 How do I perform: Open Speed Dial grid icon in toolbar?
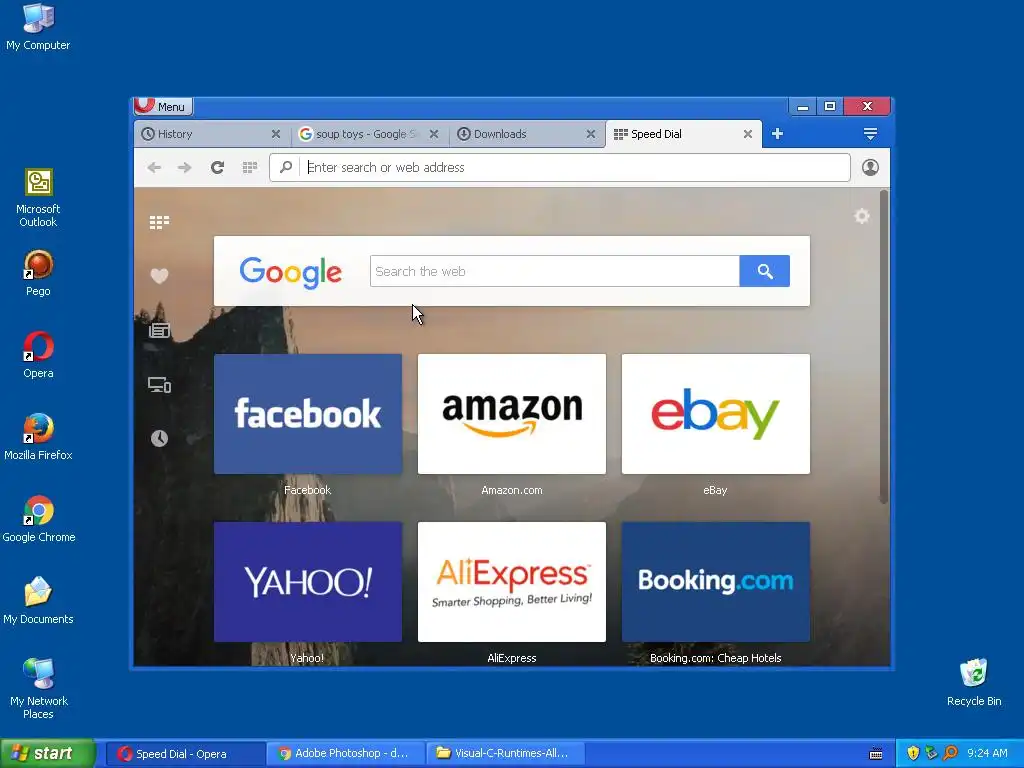pos(249,168)
